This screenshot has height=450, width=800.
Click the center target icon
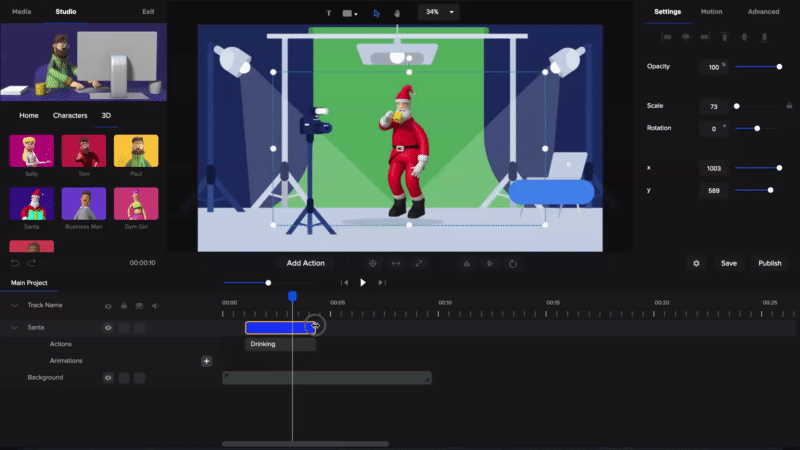click(372, 263)
